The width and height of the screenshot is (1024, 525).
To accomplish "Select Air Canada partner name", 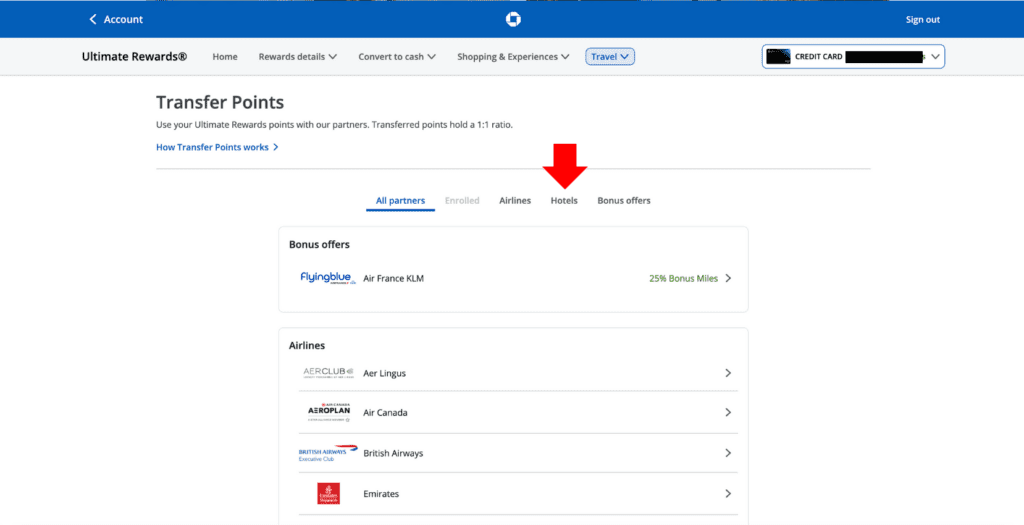I will pyautogui.click(x=385, y=413).
